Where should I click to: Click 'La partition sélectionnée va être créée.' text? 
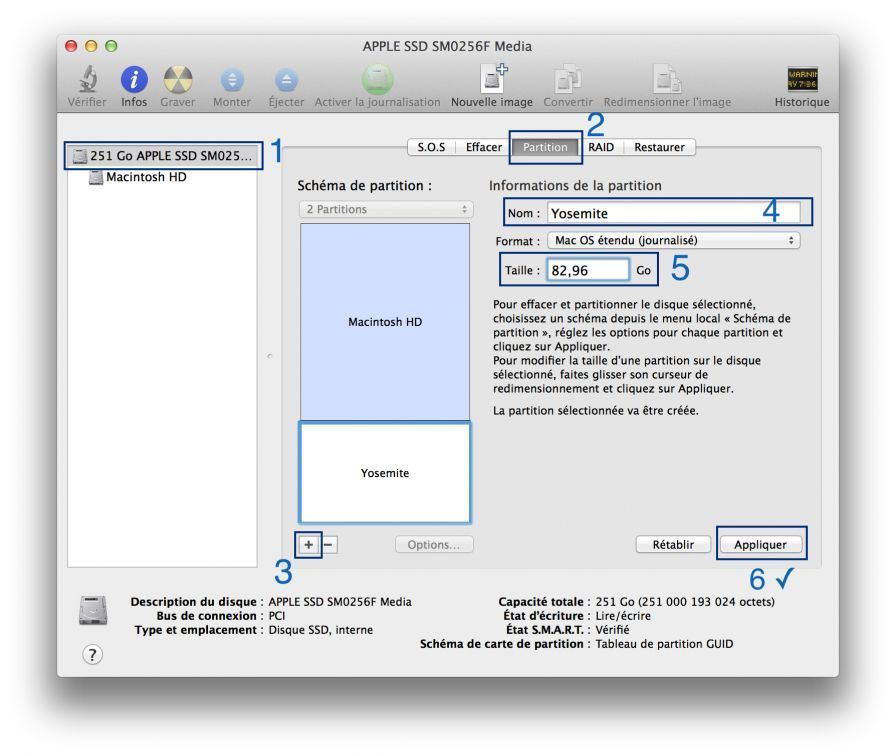pos(595,411)
